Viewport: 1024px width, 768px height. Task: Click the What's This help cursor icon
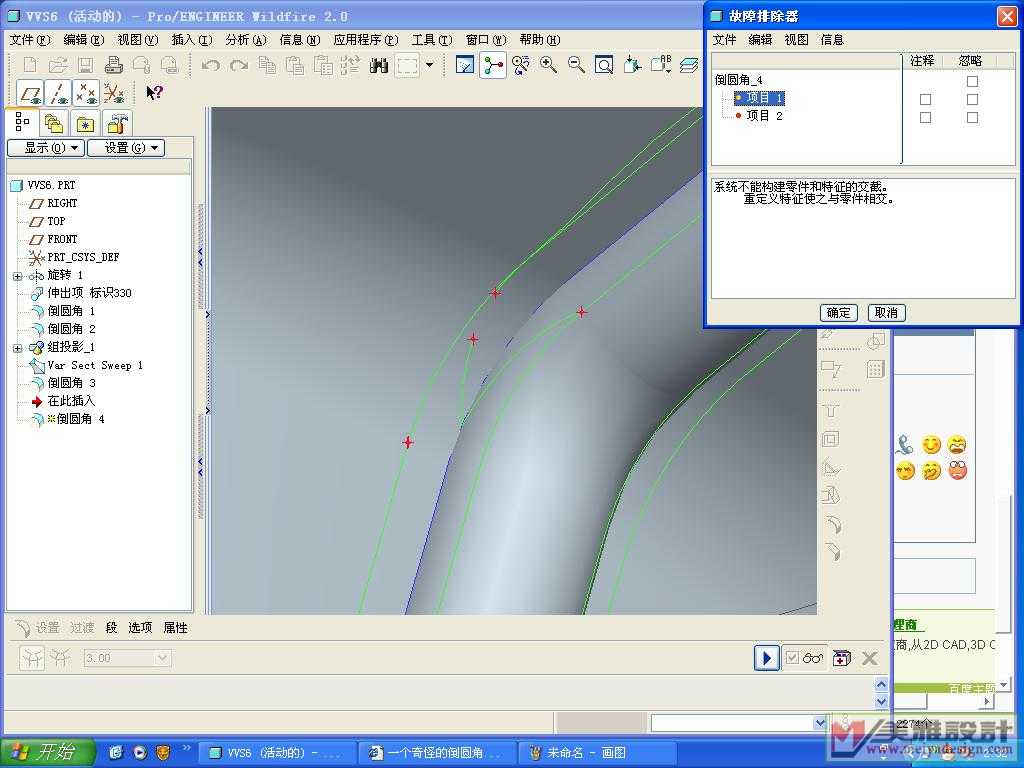[x=154, y=93]
